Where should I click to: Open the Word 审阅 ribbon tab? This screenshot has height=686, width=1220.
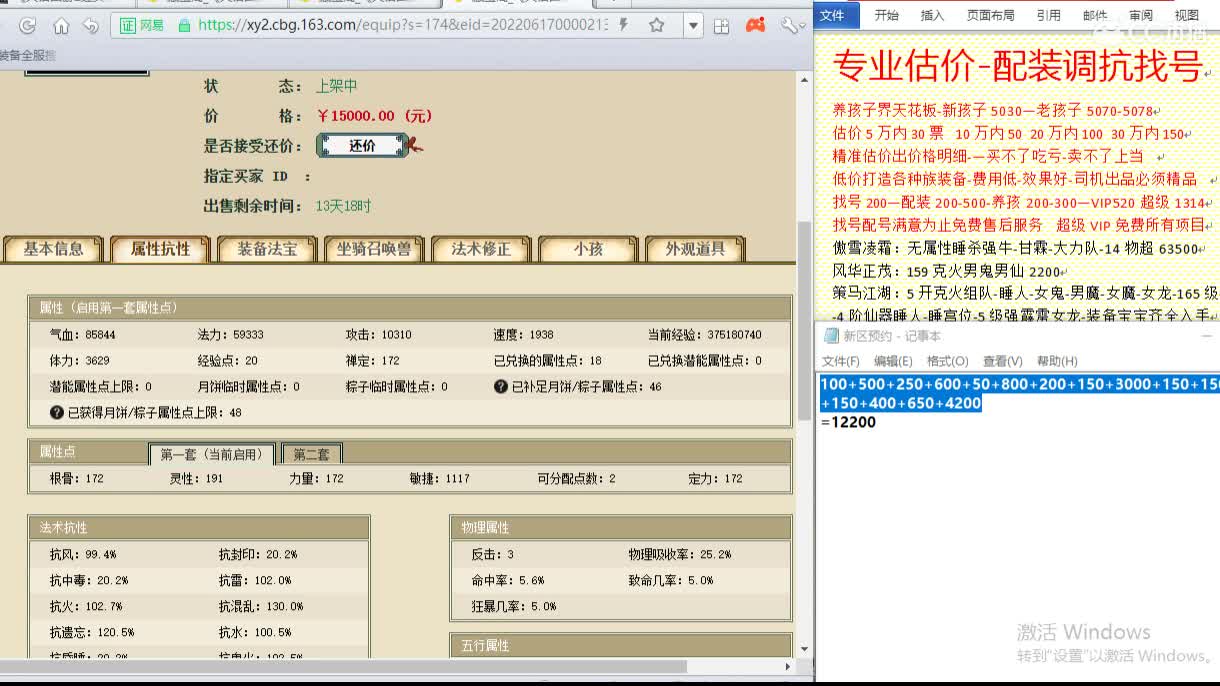click(1141, 15)
